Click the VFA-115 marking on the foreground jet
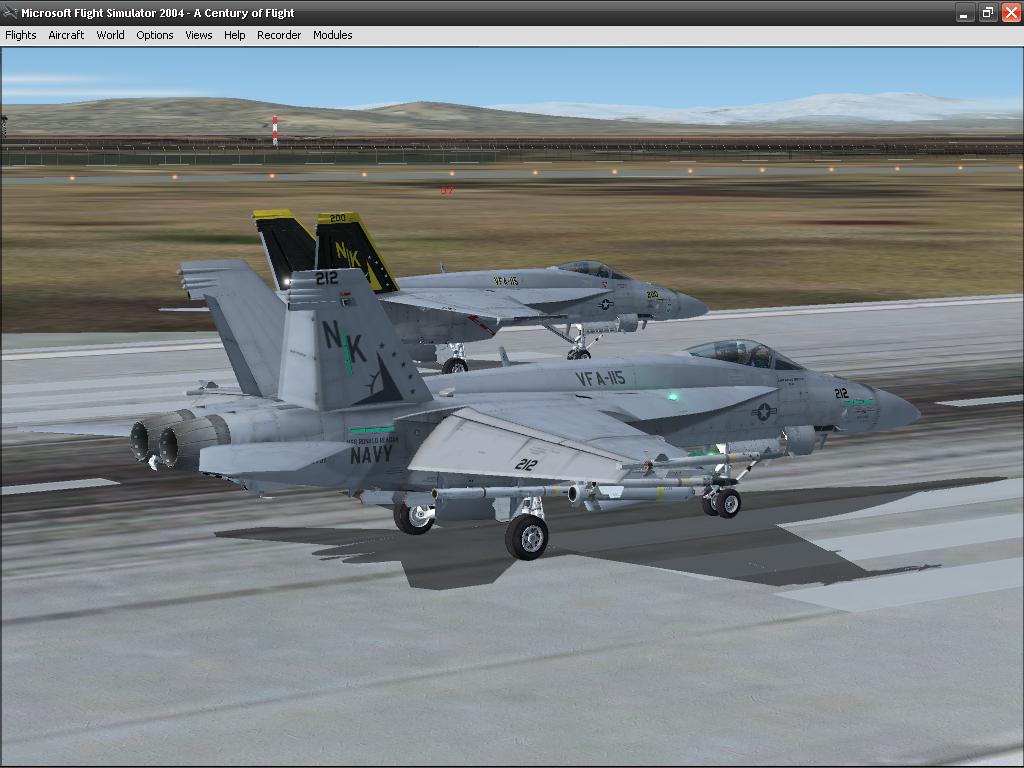Screen dimensions: 1024x768 600,378
